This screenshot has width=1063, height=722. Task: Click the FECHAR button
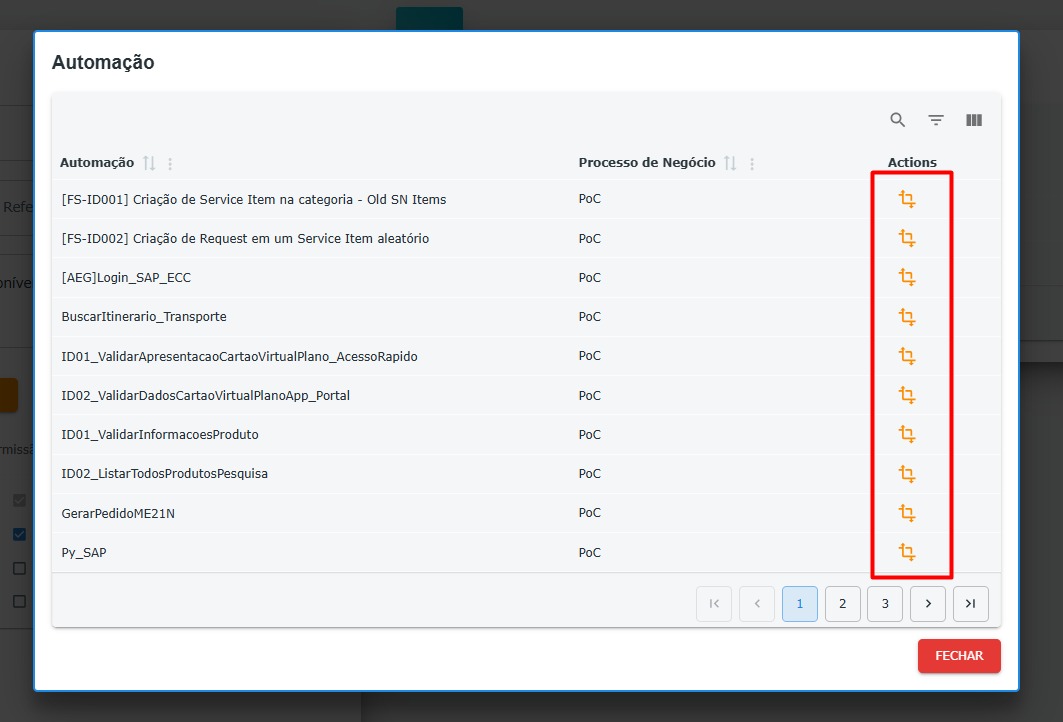(959, 656)
